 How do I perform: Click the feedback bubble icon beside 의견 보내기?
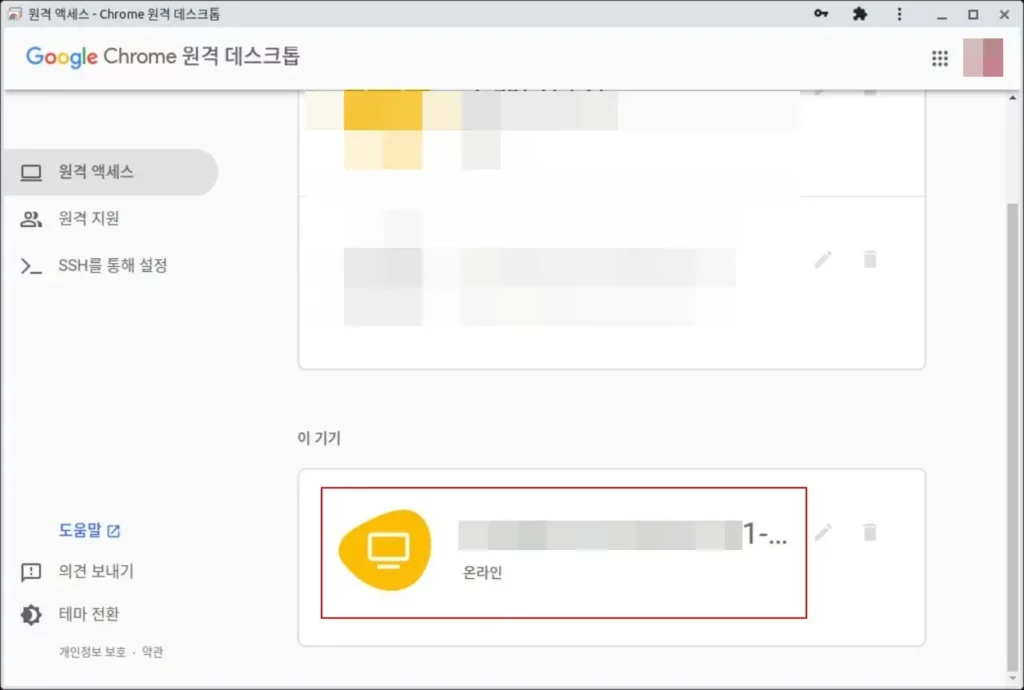31,572
